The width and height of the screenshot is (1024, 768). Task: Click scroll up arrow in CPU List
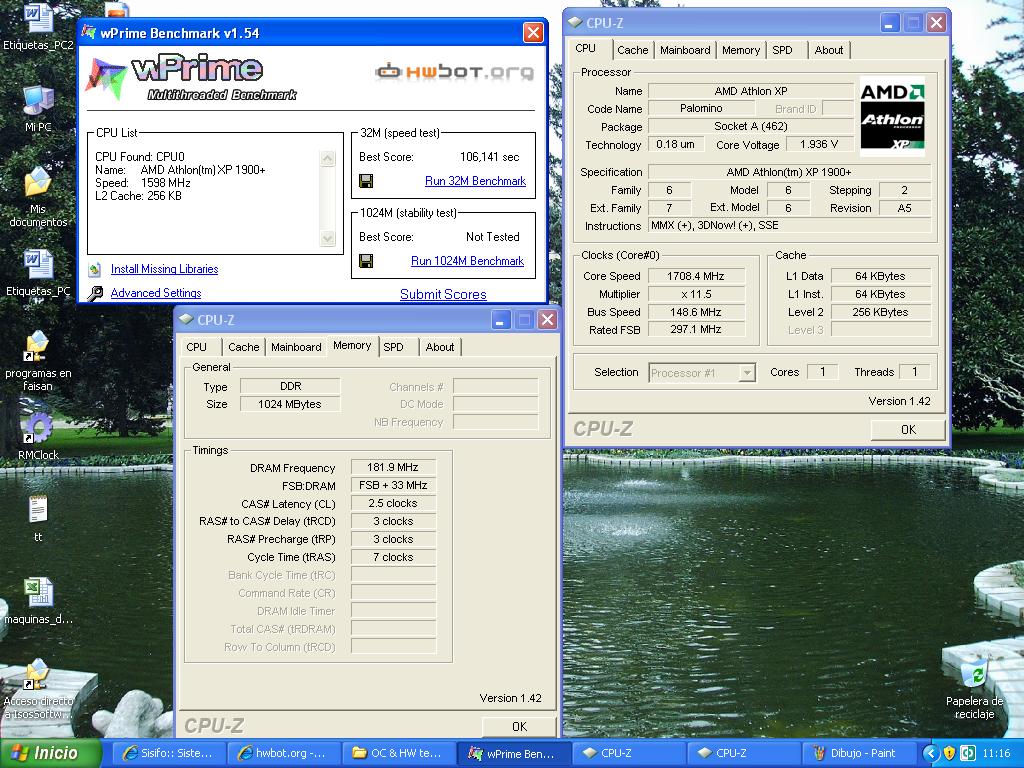click(328, 158)
